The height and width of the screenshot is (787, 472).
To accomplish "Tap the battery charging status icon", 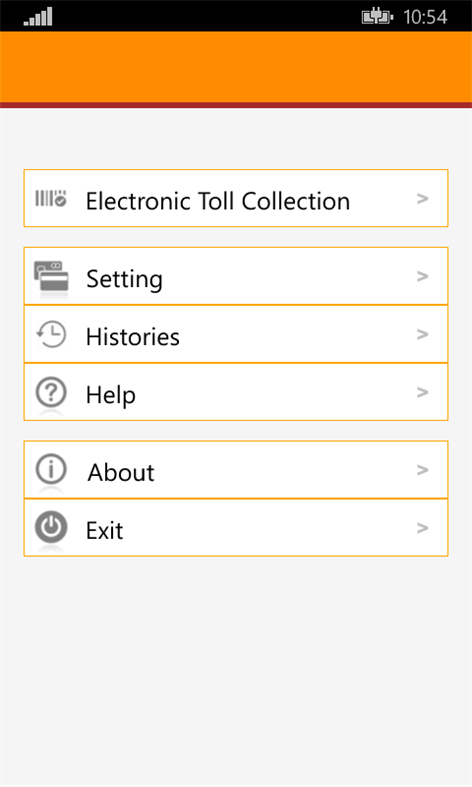I will coord(378,18).
